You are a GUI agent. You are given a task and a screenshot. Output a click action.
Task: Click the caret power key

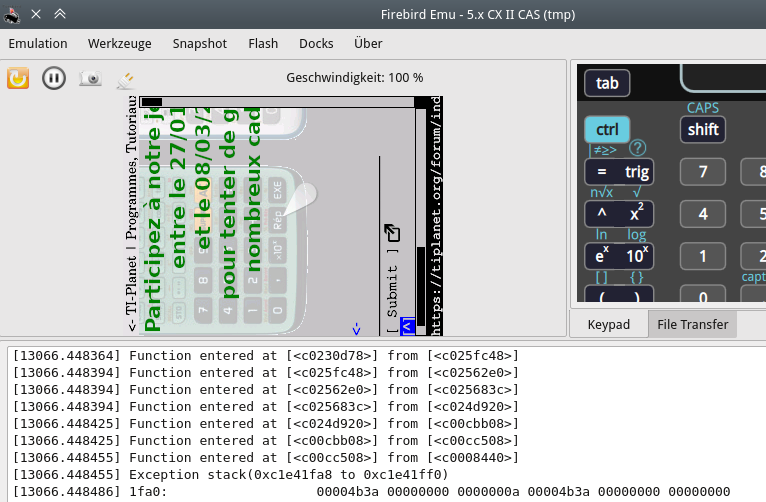601,214
